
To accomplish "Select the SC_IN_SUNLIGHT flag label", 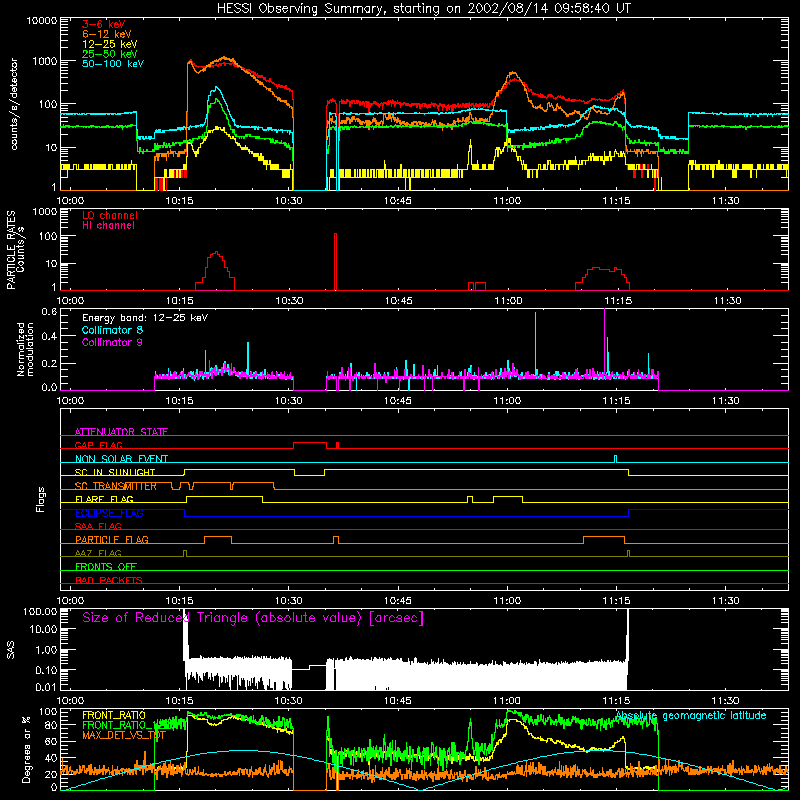I will pyautogui.click(x=115, y=472).
